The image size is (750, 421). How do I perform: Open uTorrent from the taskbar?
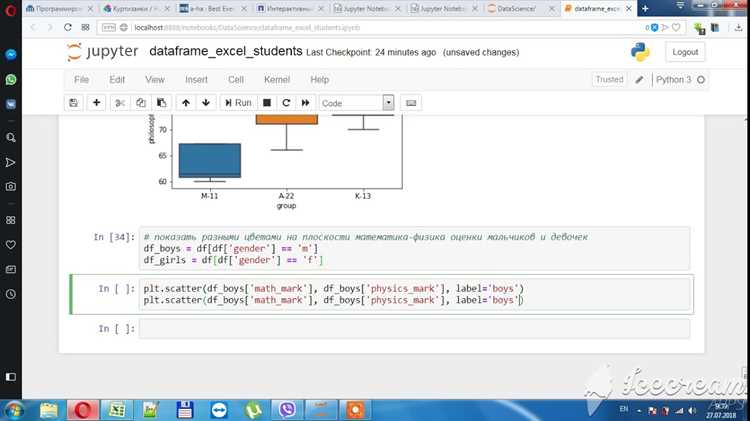(x=253, y=410)
